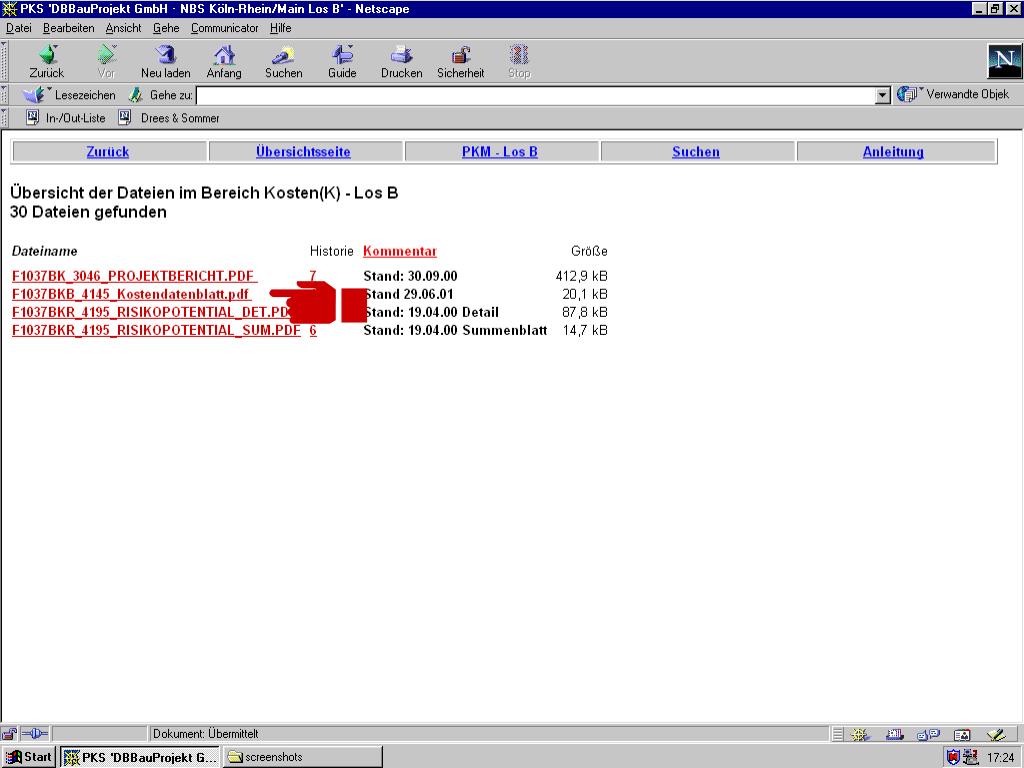Click the Stand: 30.09.00 comment
The width and height of the screenshot is (1024, 768).
click(410, 276)
